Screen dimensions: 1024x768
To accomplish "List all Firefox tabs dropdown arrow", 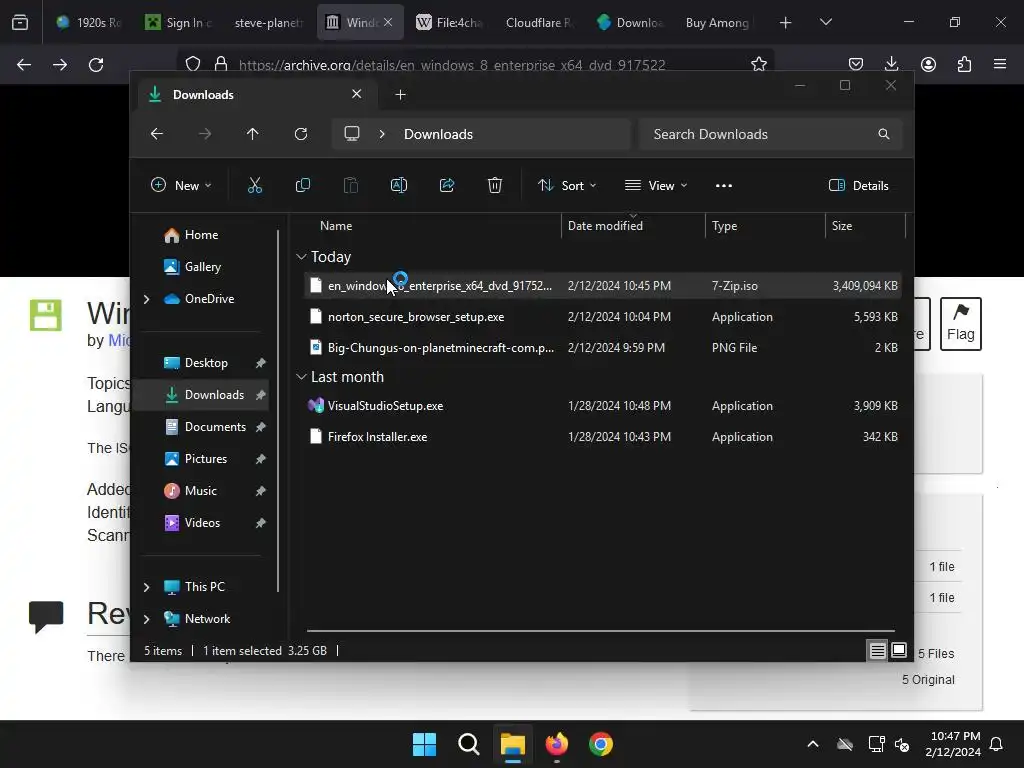I will click(825, 22).
